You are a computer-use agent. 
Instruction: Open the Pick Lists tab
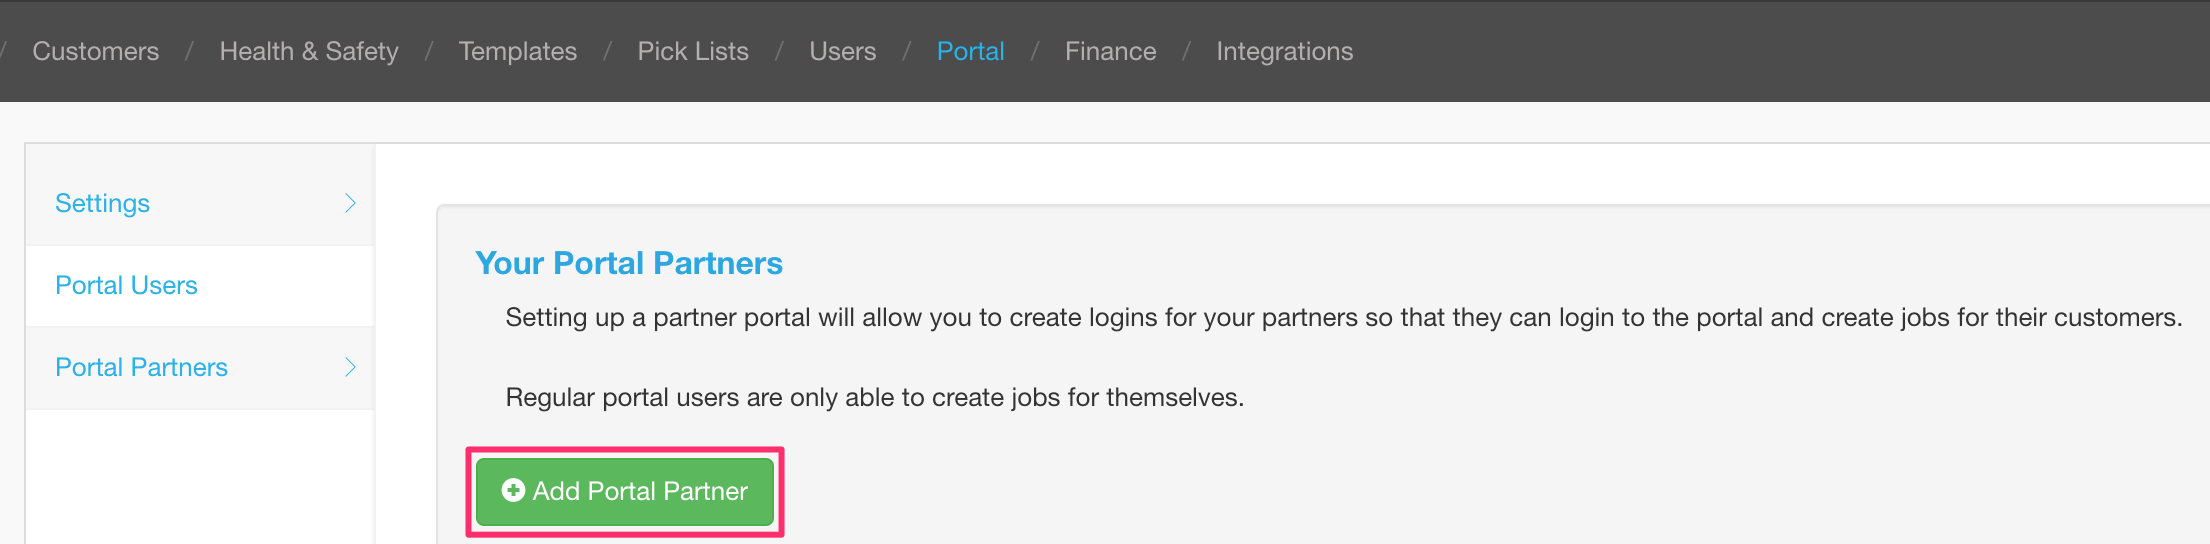(693, 51)
